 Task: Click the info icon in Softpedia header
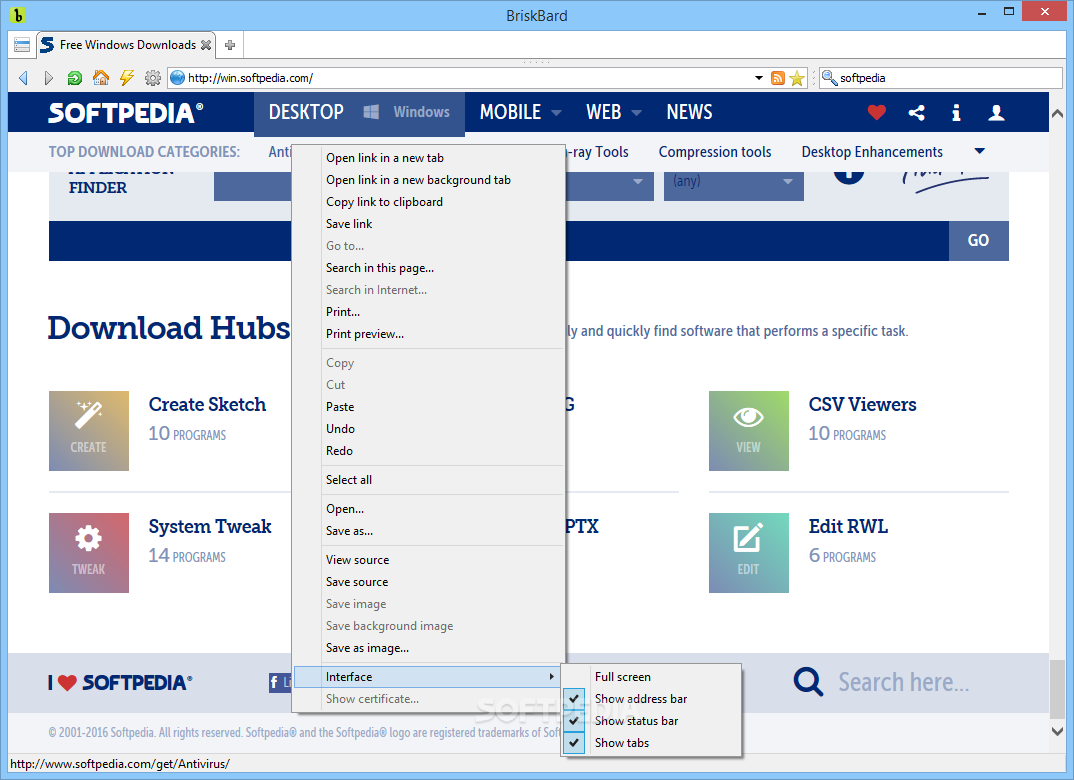click(x=956, y=112)
